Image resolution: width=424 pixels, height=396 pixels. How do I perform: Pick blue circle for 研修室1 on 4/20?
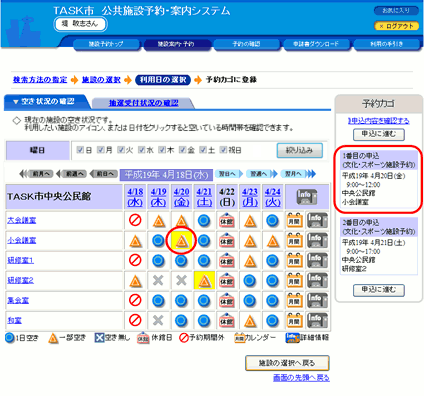[181, 260]
